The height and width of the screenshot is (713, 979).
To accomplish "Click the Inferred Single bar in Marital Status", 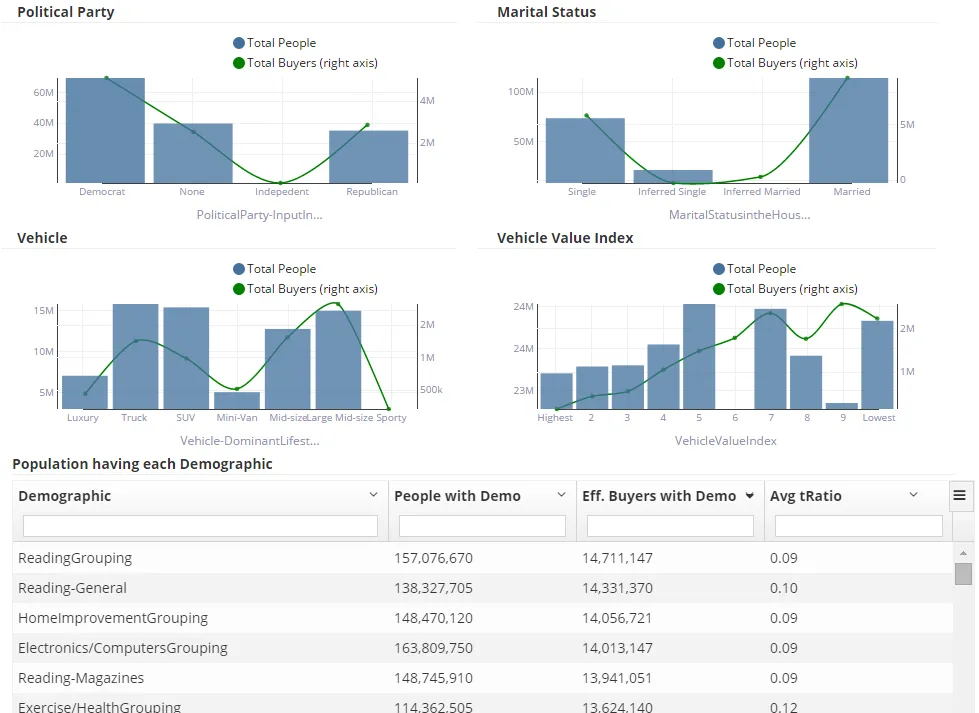I will pos(673,176).
